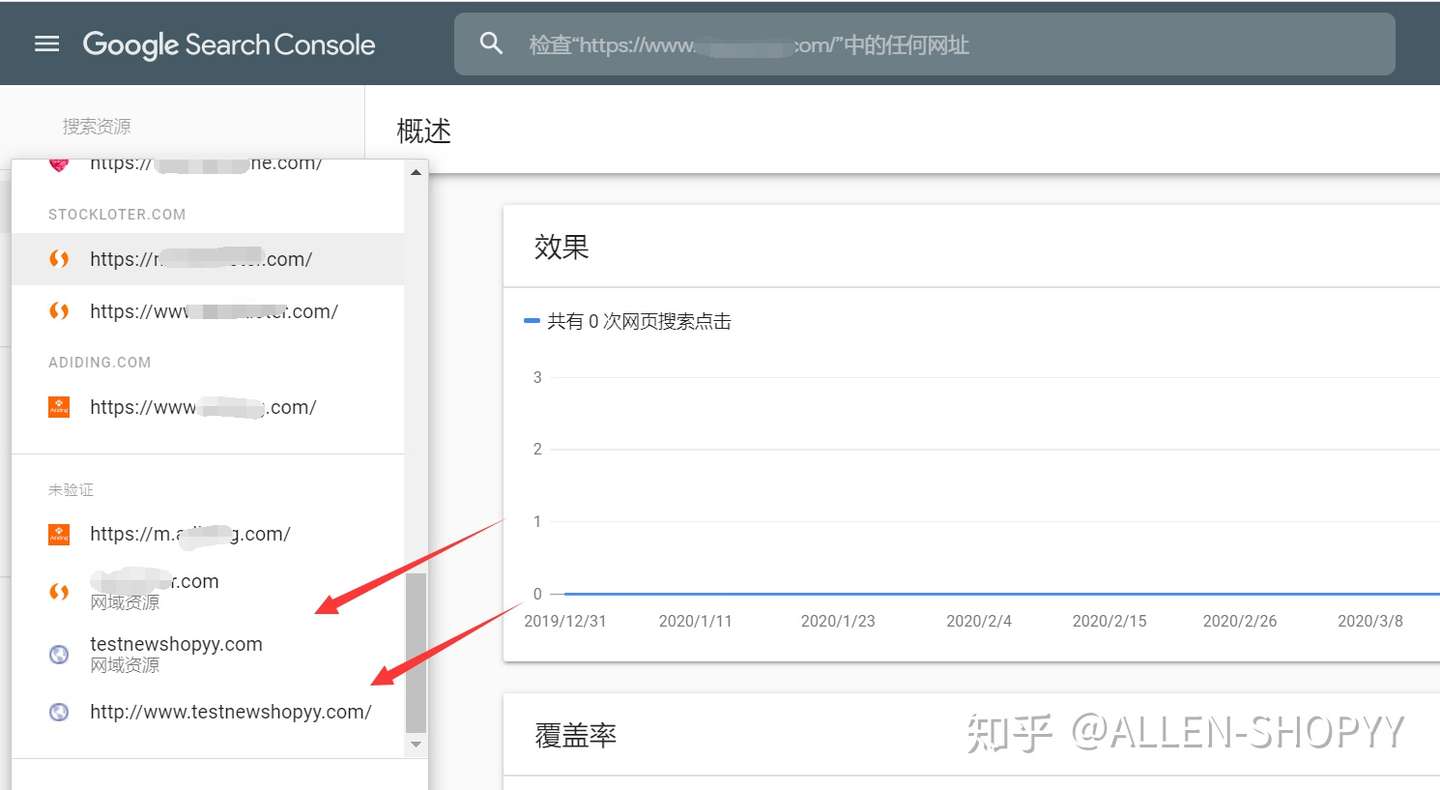Click Adiding favicon under ADIDING.COM header

coord(59,407)
